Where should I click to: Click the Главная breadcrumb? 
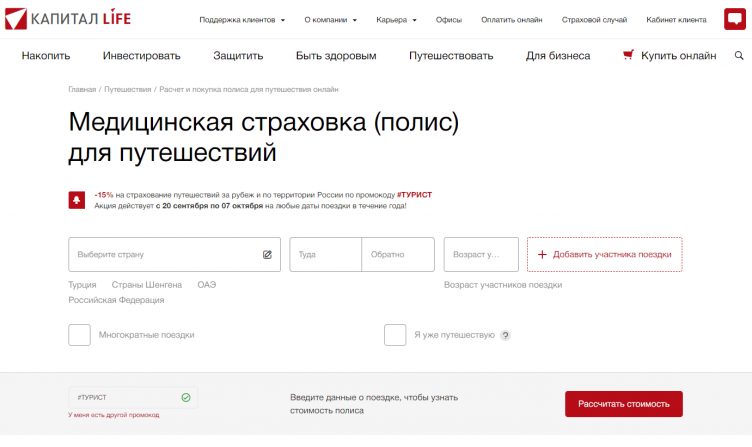coord(82,90)
